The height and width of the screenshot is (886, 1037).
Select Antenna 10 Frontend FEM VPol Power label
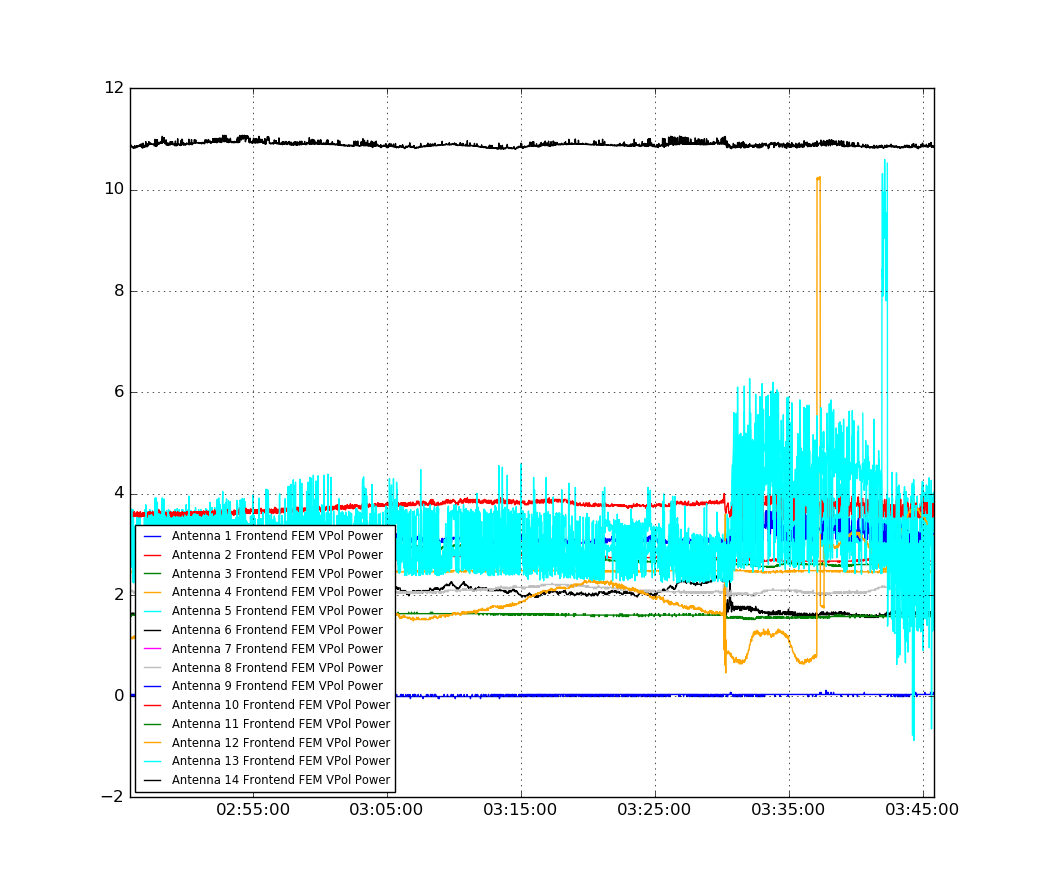[x=281, y=705]
